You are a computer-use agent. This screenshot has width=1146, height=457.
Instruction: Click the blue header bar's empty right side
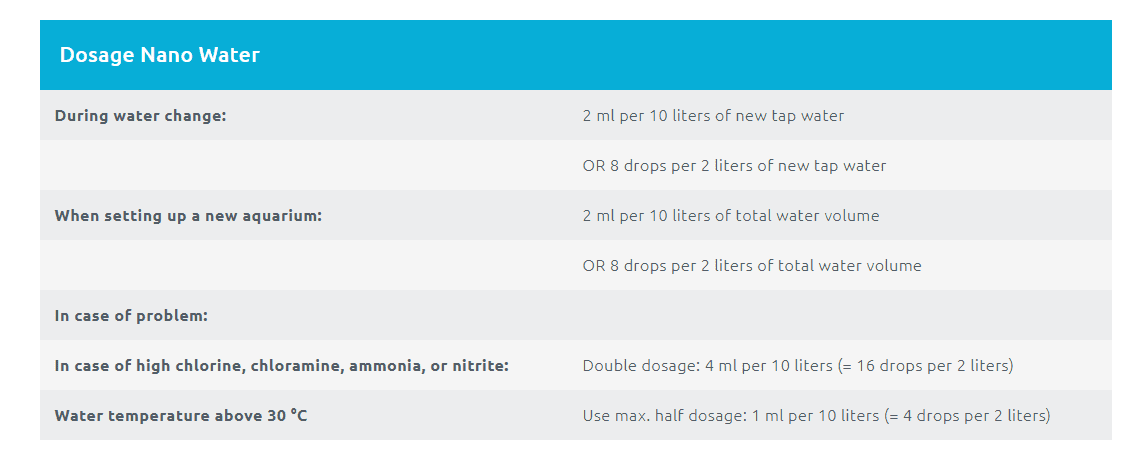click(800, 55)
